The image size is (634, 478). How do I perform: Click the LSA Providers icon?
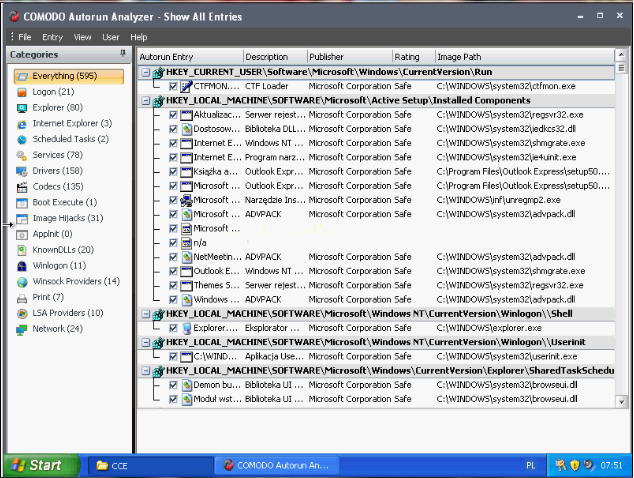tap(22, 313)
